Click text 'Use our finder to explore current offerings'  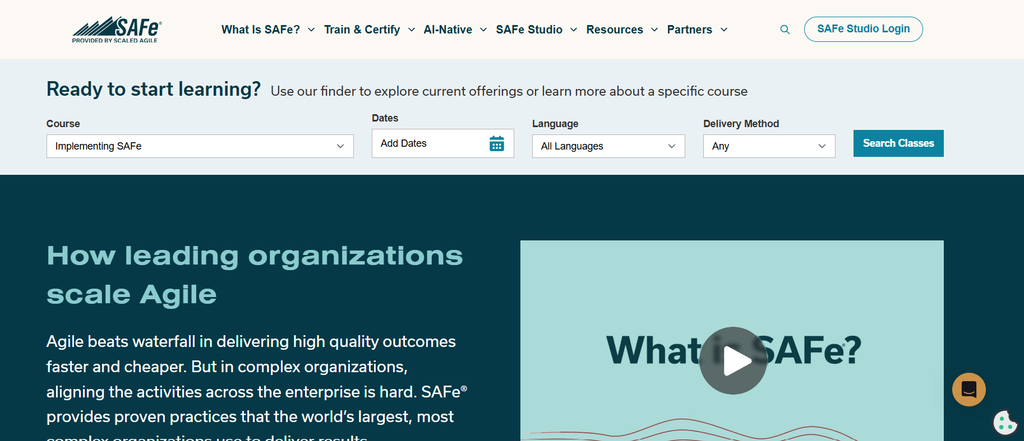tap(397, 91)
